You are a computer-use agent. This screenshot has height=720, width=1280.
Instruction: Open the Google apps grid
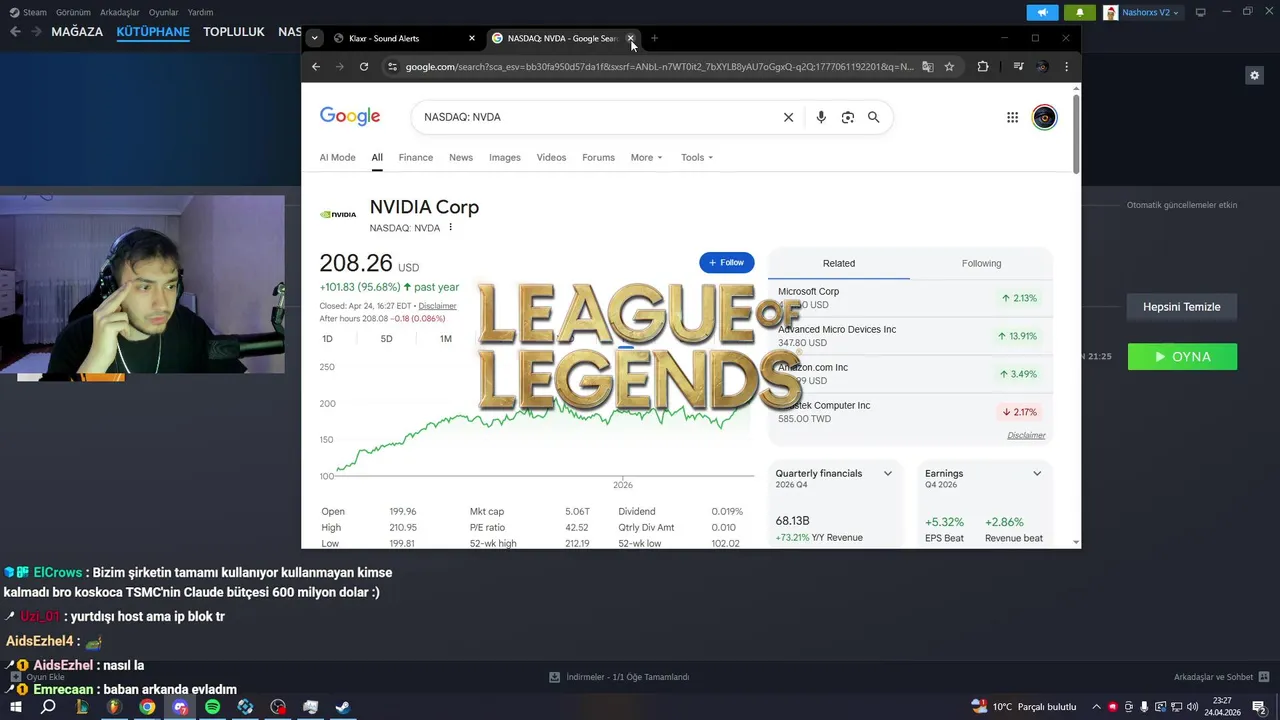click(1012, 117)
